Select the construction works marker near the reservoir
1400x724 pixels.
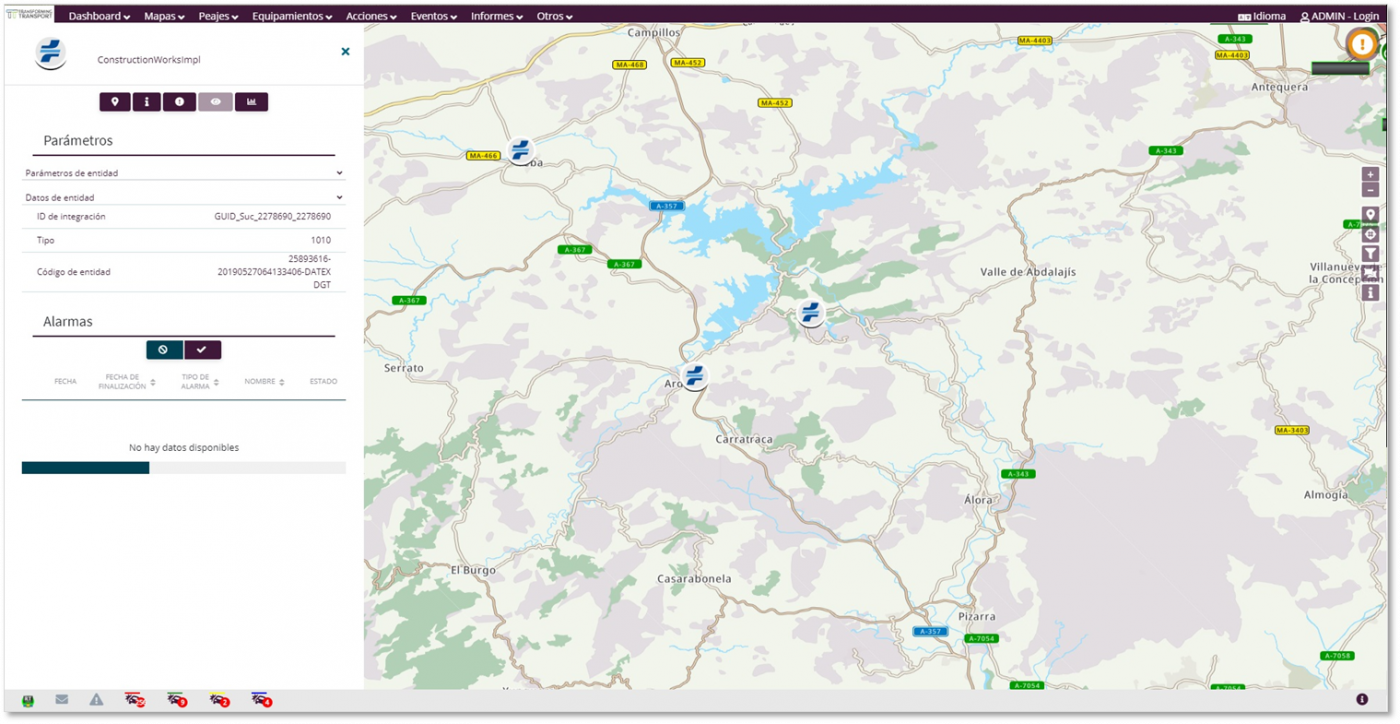coord(811,312)
